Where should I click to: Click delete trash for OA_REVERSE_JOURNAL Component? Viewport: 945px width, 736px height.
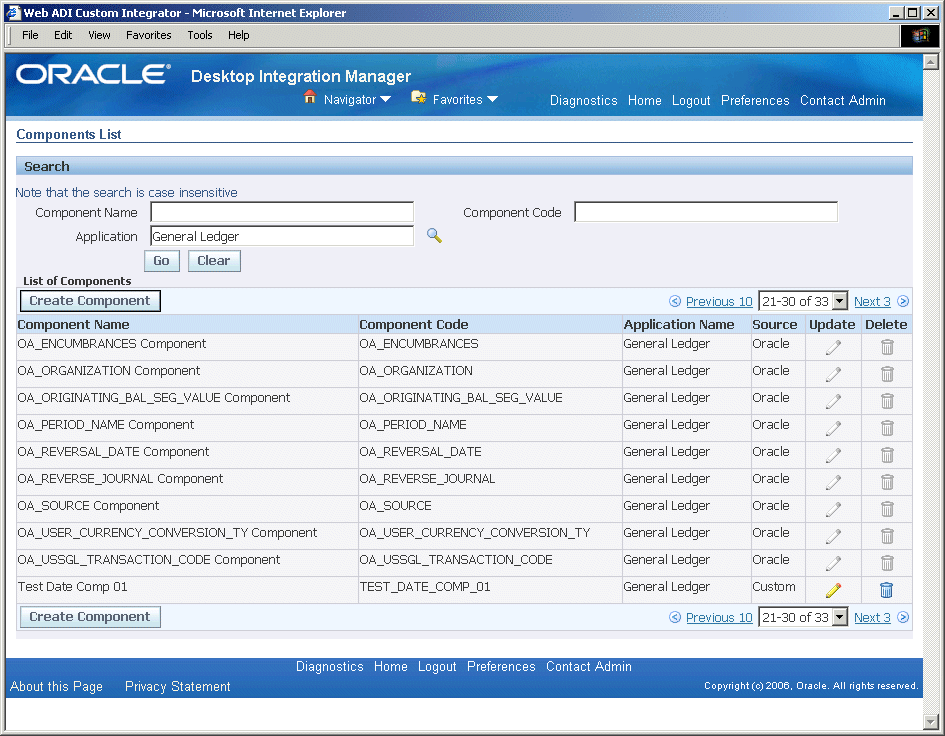tap(887, 482)
